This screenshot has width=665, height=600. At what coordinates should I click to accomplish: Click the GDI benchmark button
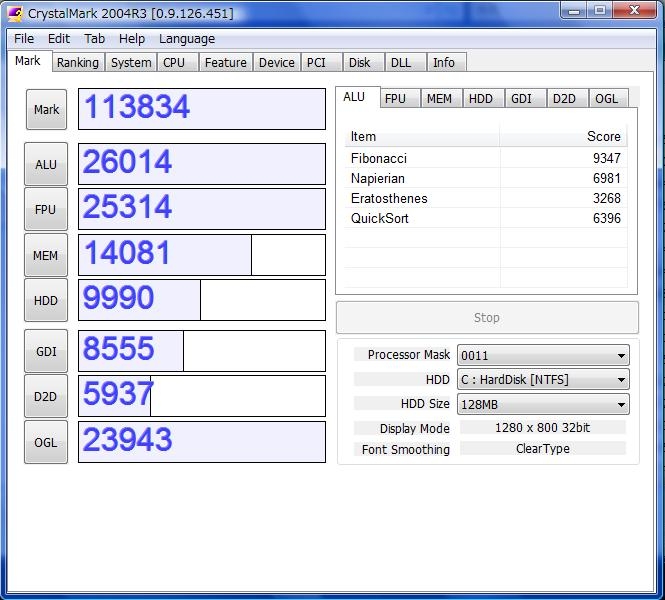tap(46, 351)
